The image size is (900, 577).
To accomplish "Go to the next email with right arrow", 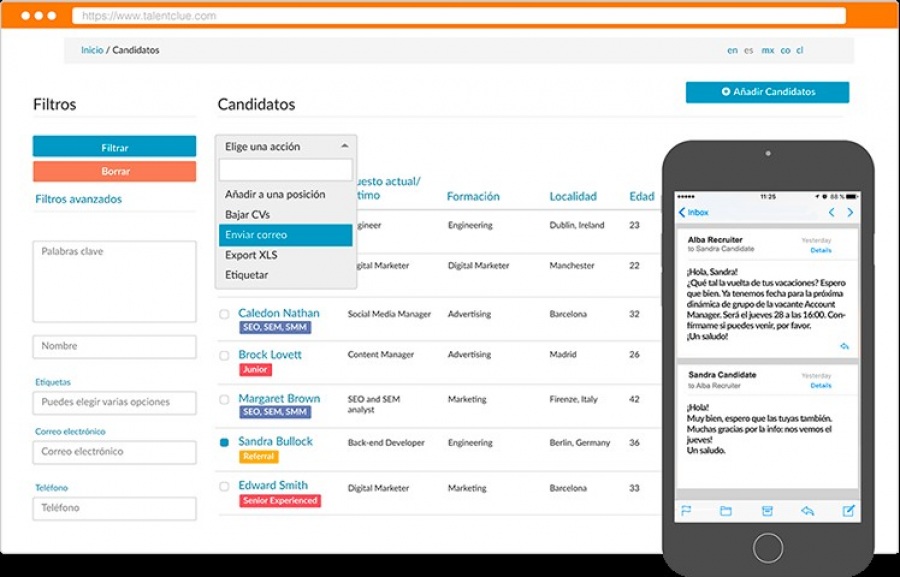I will (850, 213).
